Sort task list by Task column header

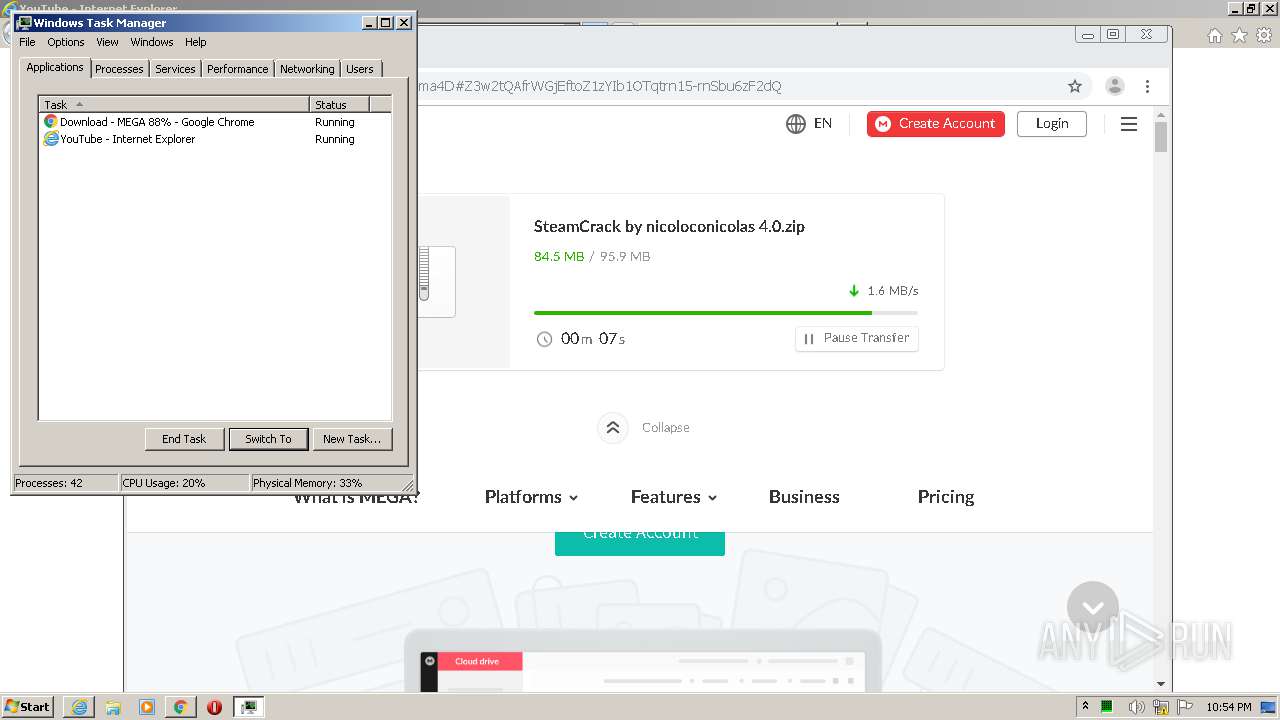(174, 104)
